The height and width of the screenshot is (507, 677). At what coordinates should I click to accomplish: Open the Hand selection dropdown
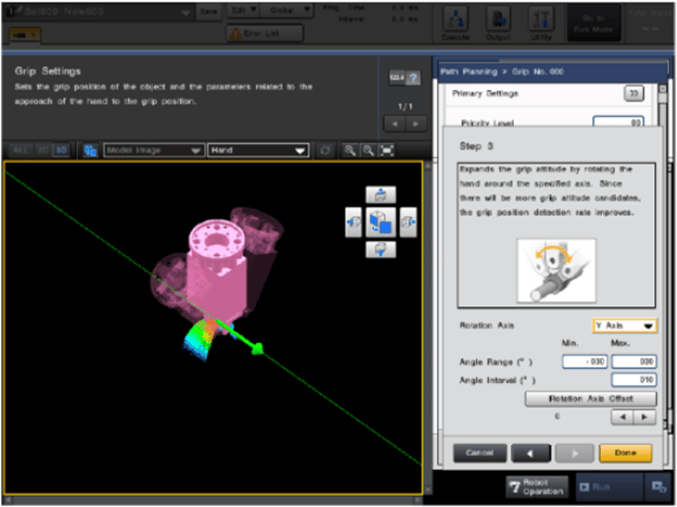[257, 150]
